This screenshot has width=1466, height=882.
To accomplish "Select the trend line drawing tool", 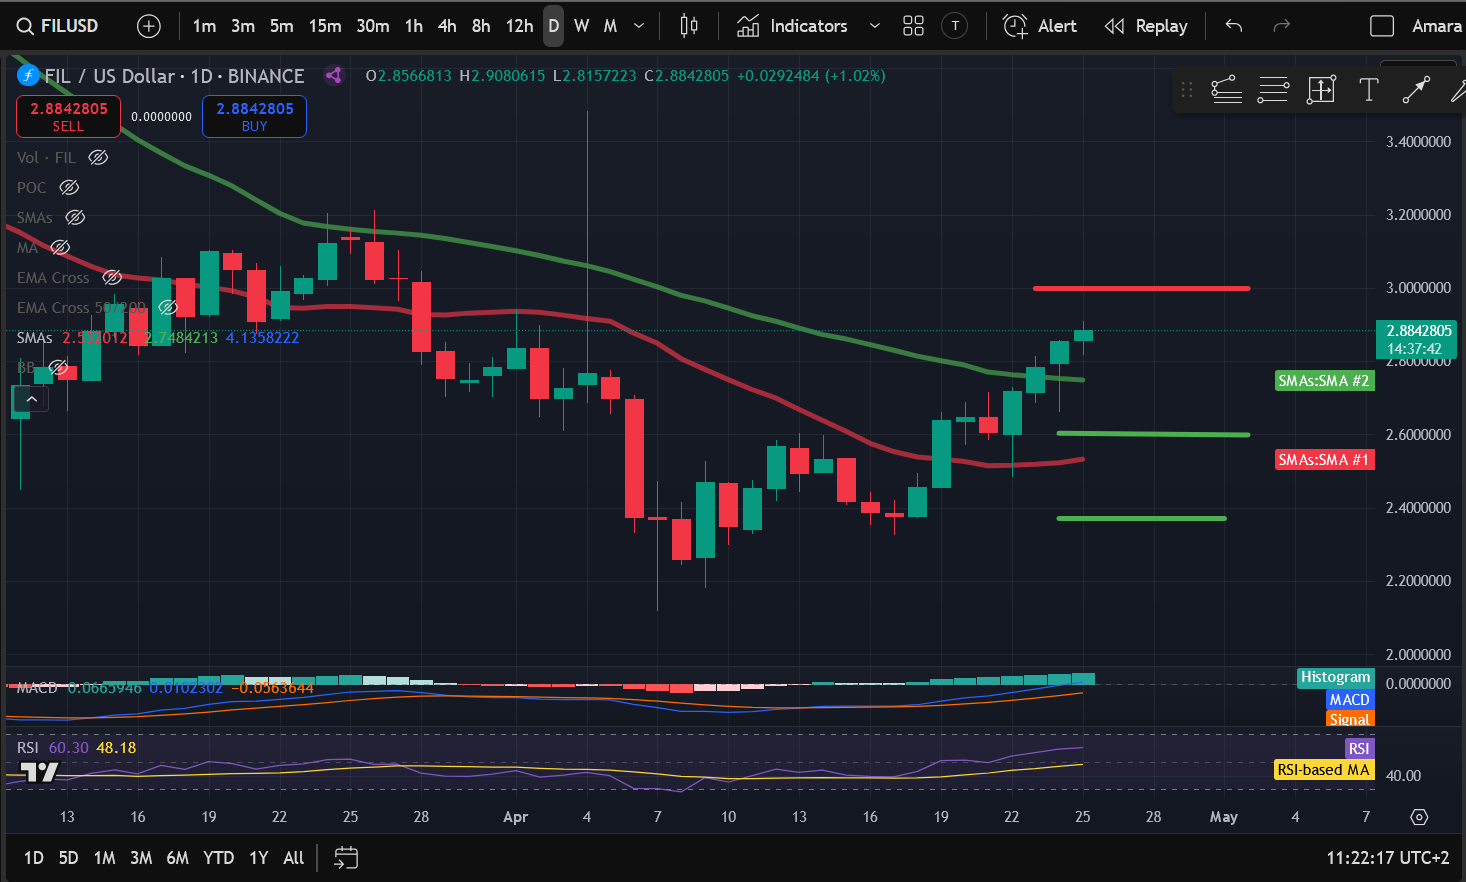I will tap(1226, 90).
